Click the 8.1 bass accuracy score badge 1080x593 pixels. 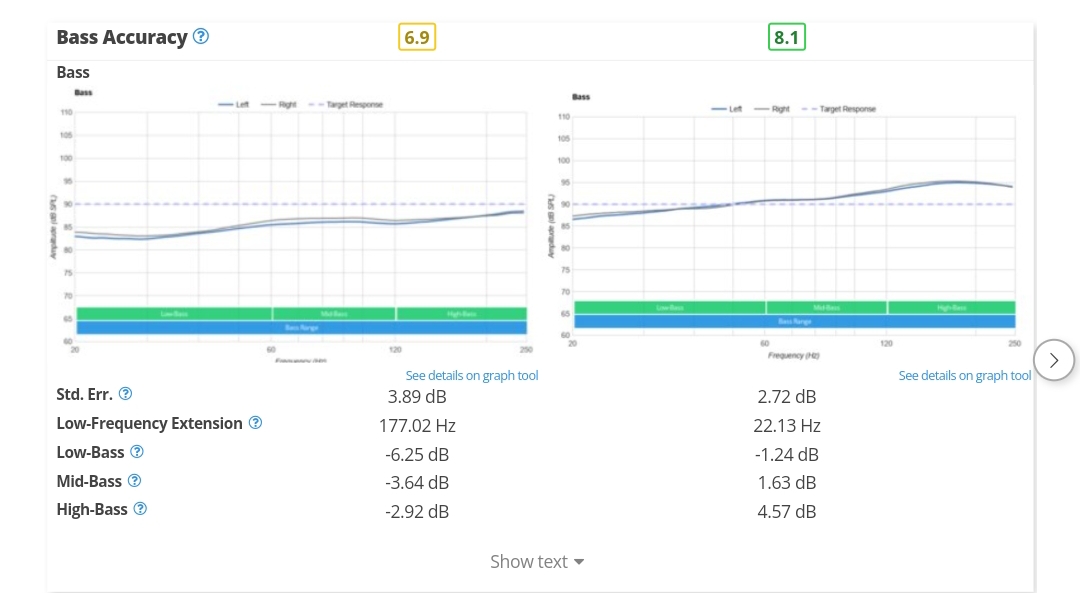(787, 37)
